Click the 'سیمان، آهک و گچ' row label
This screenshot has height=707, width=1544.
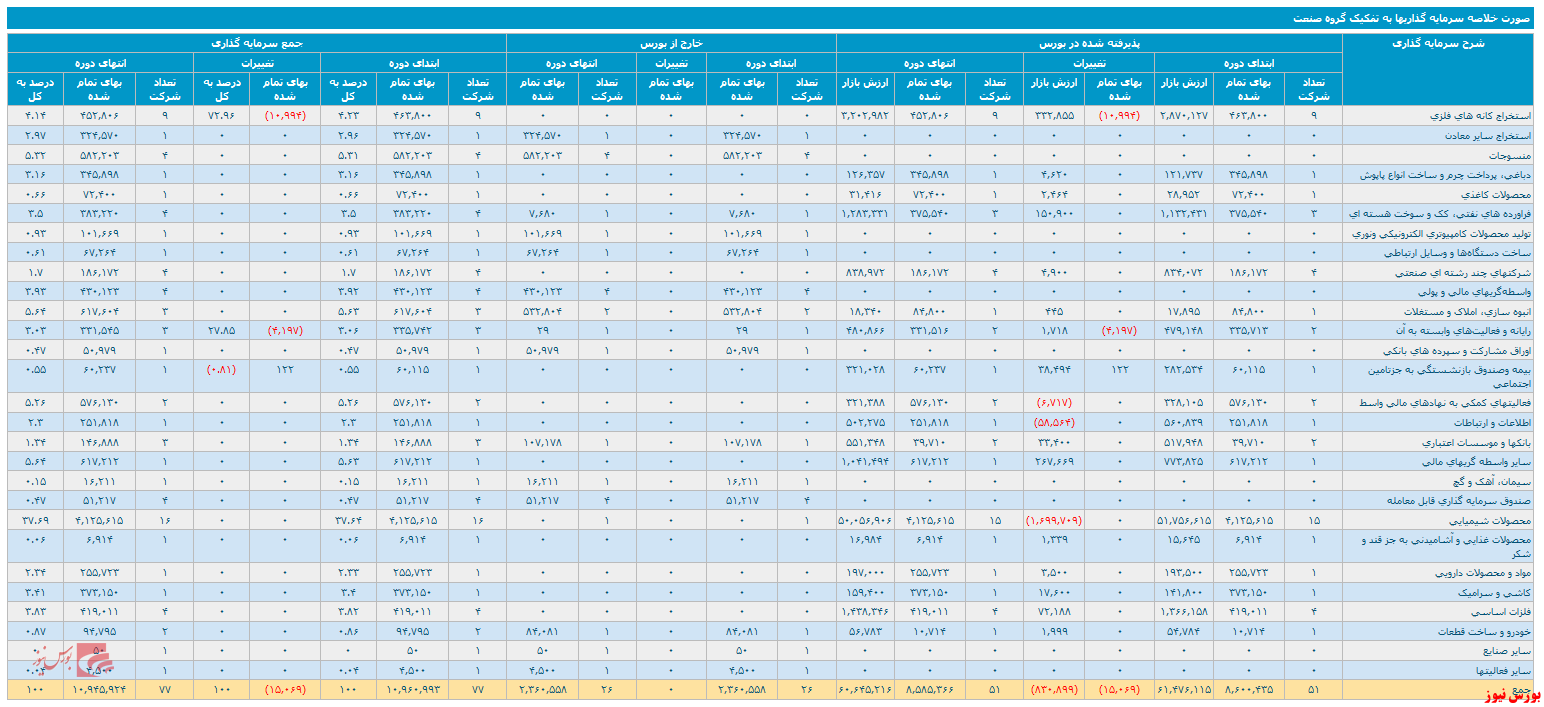pyautogui.click(x=1490, y=480)
